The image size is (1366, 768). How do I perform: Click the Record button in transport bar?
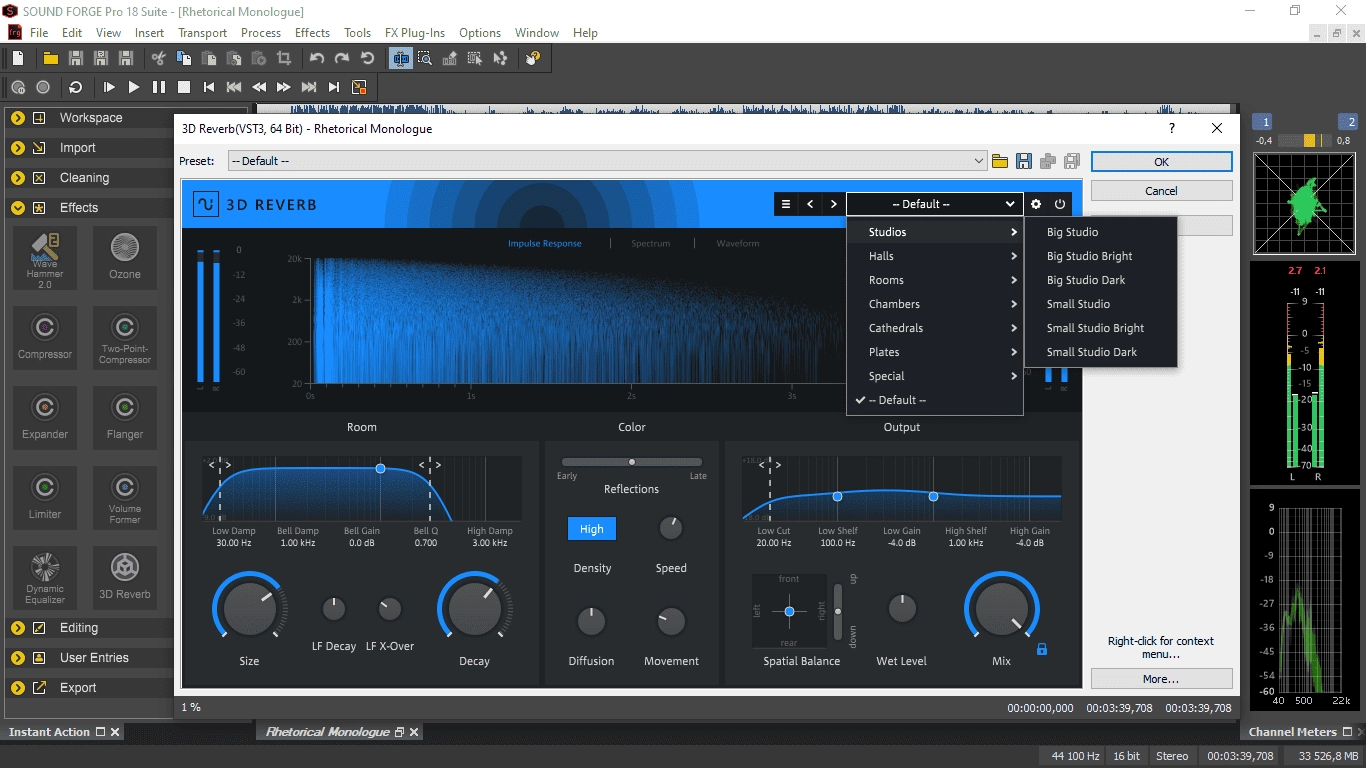click(43, 87)
